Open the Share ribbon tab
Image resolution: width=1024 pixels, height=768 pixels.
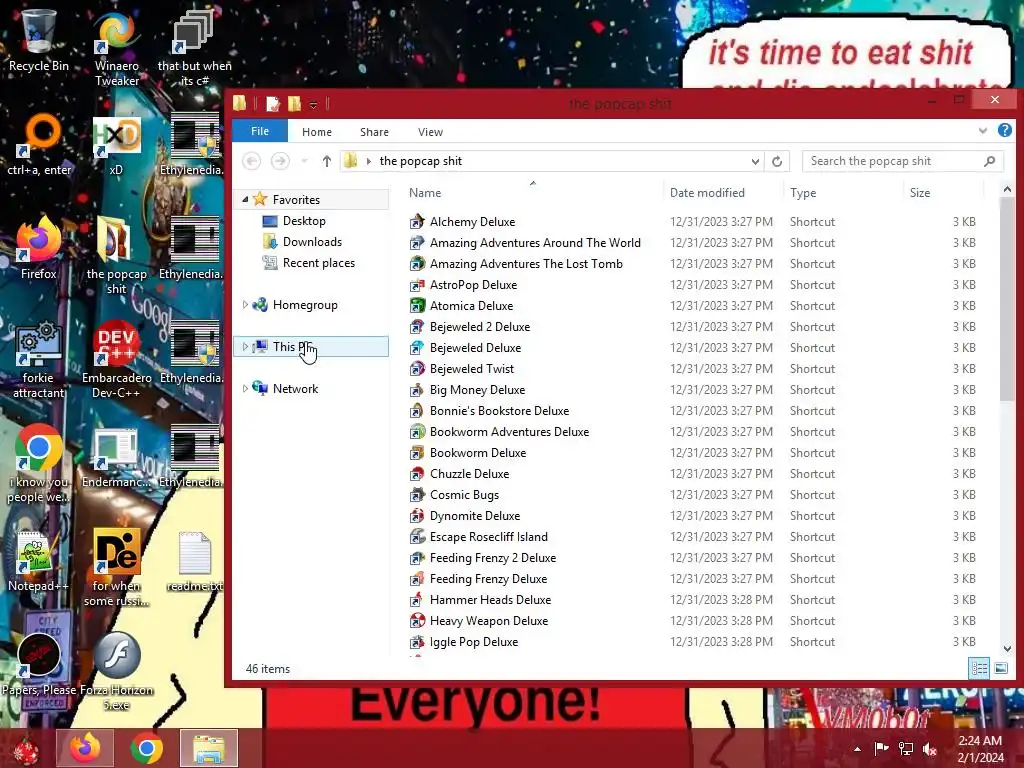pyautogui.click(x=374, y=132)
